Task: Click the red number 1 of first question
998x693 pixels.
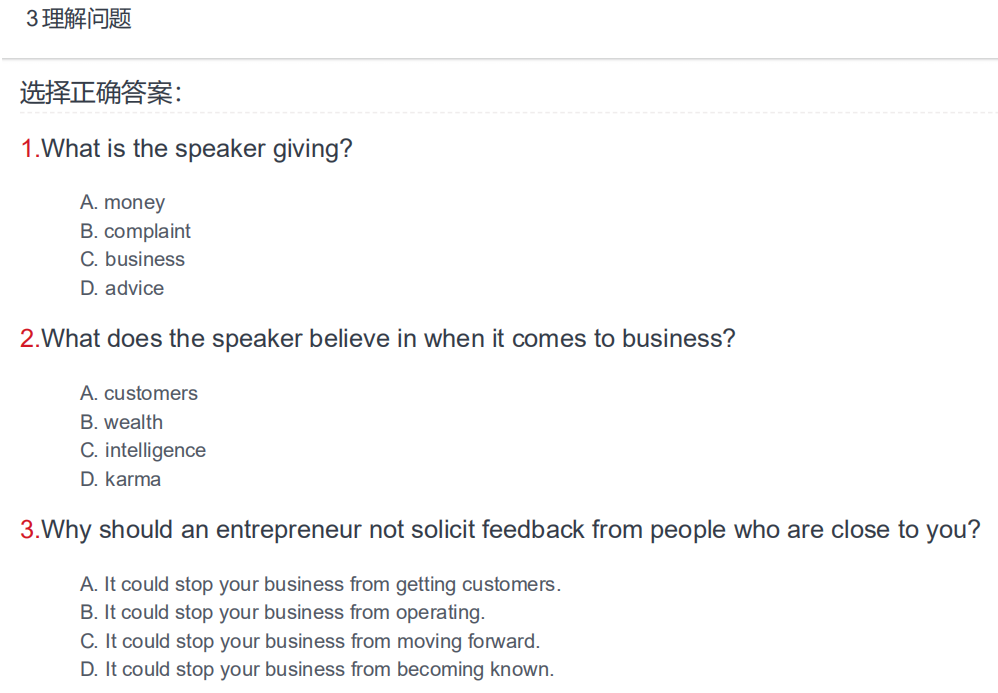Action: (x=27, y=148)
